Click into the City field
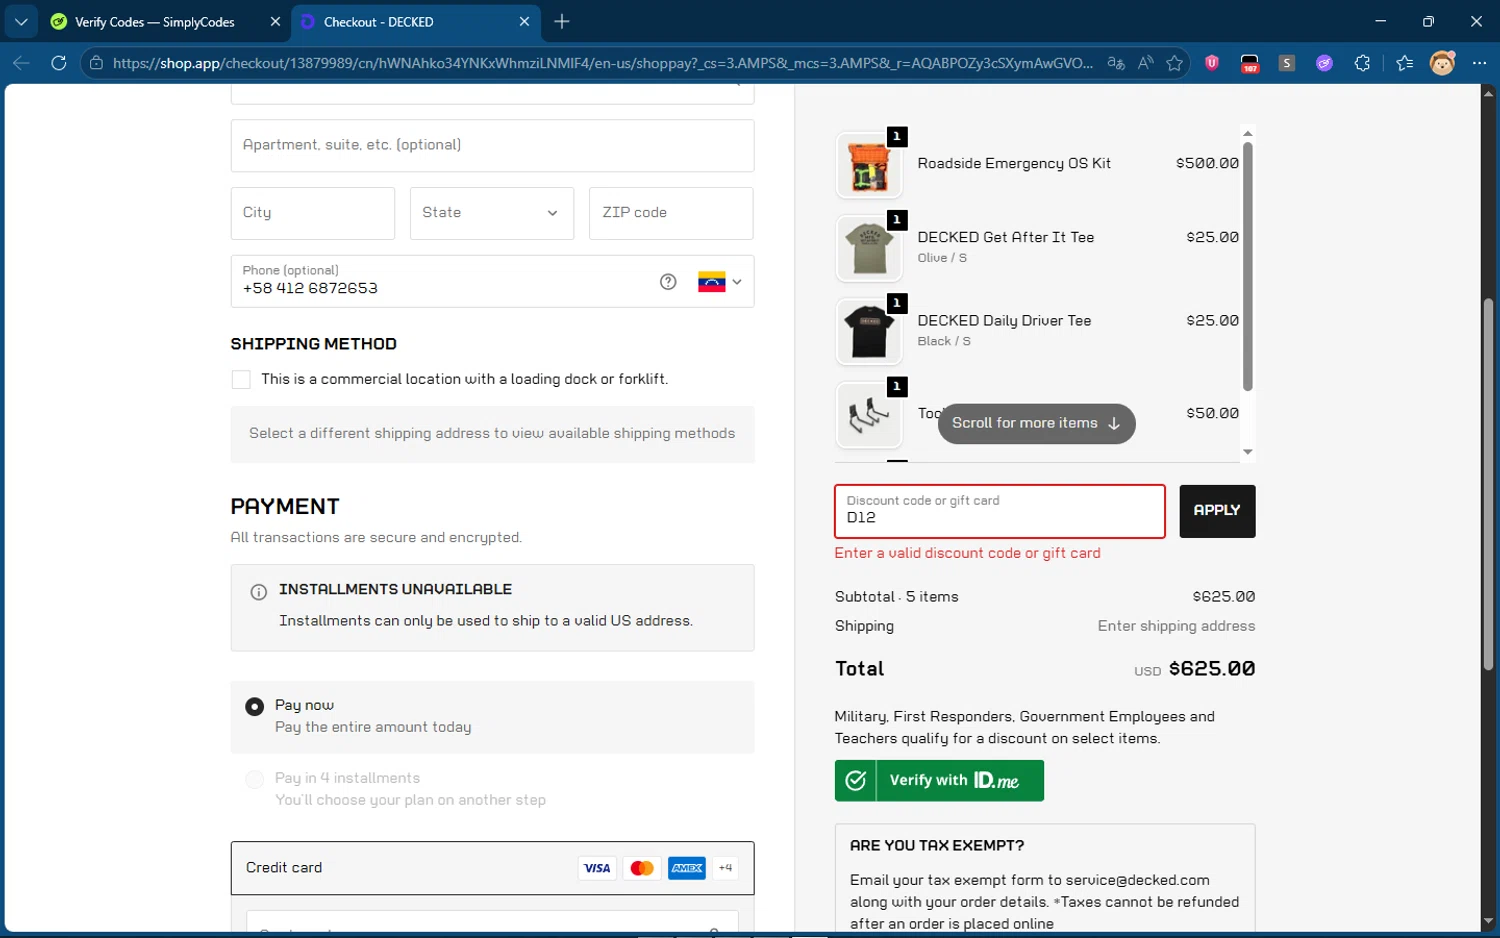Screen dimensions: 1500x938 313,213
